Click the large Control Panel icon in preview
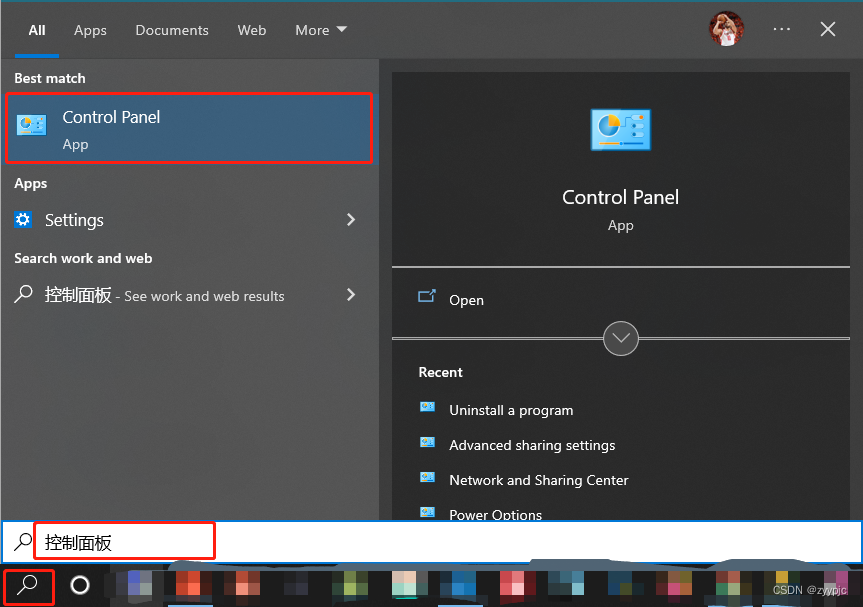The image size is (863, 607). point(620,130)
